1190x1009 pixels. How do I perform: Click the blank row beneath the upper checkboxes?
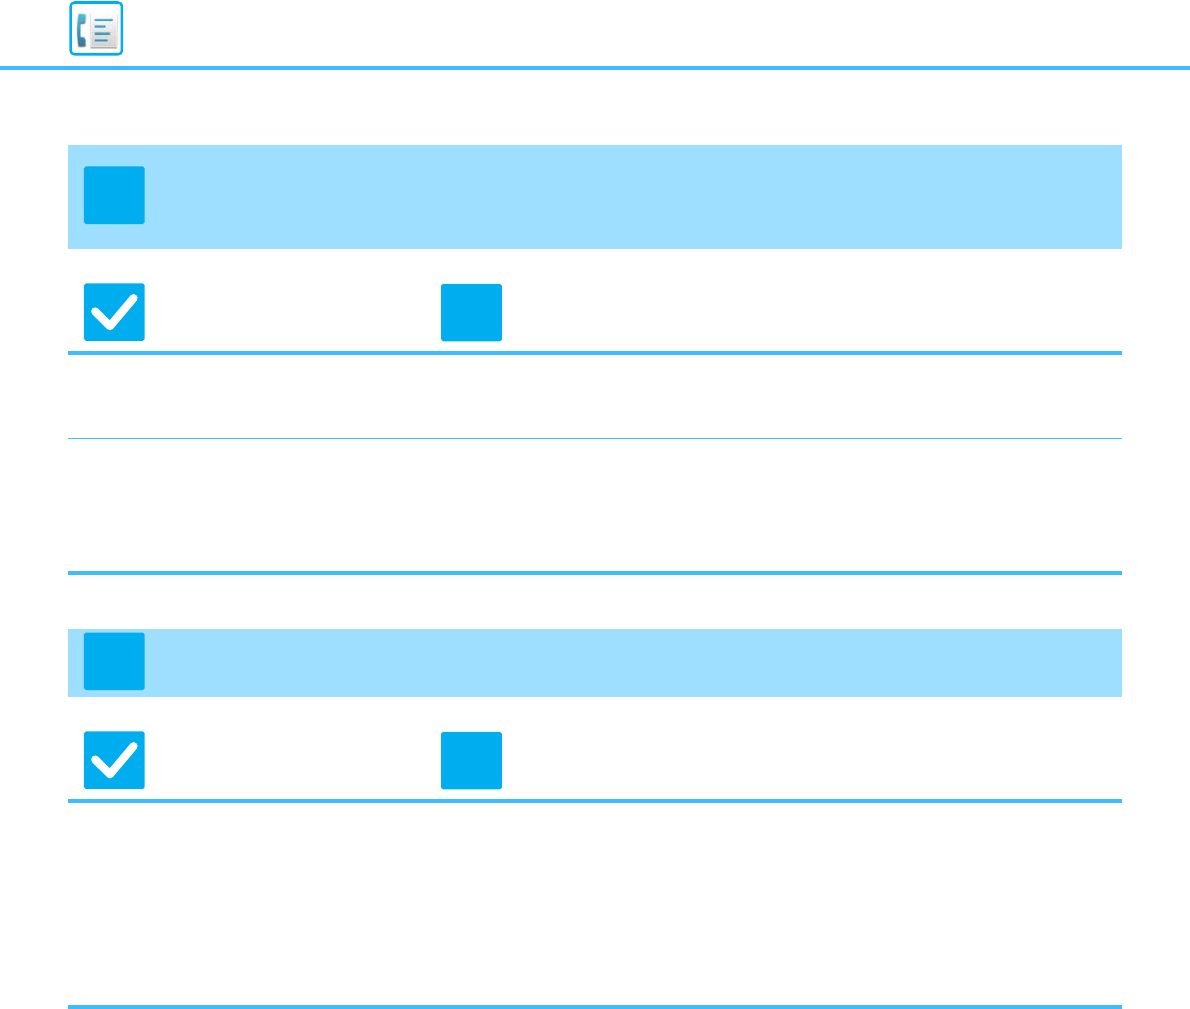tap(595, 397)
